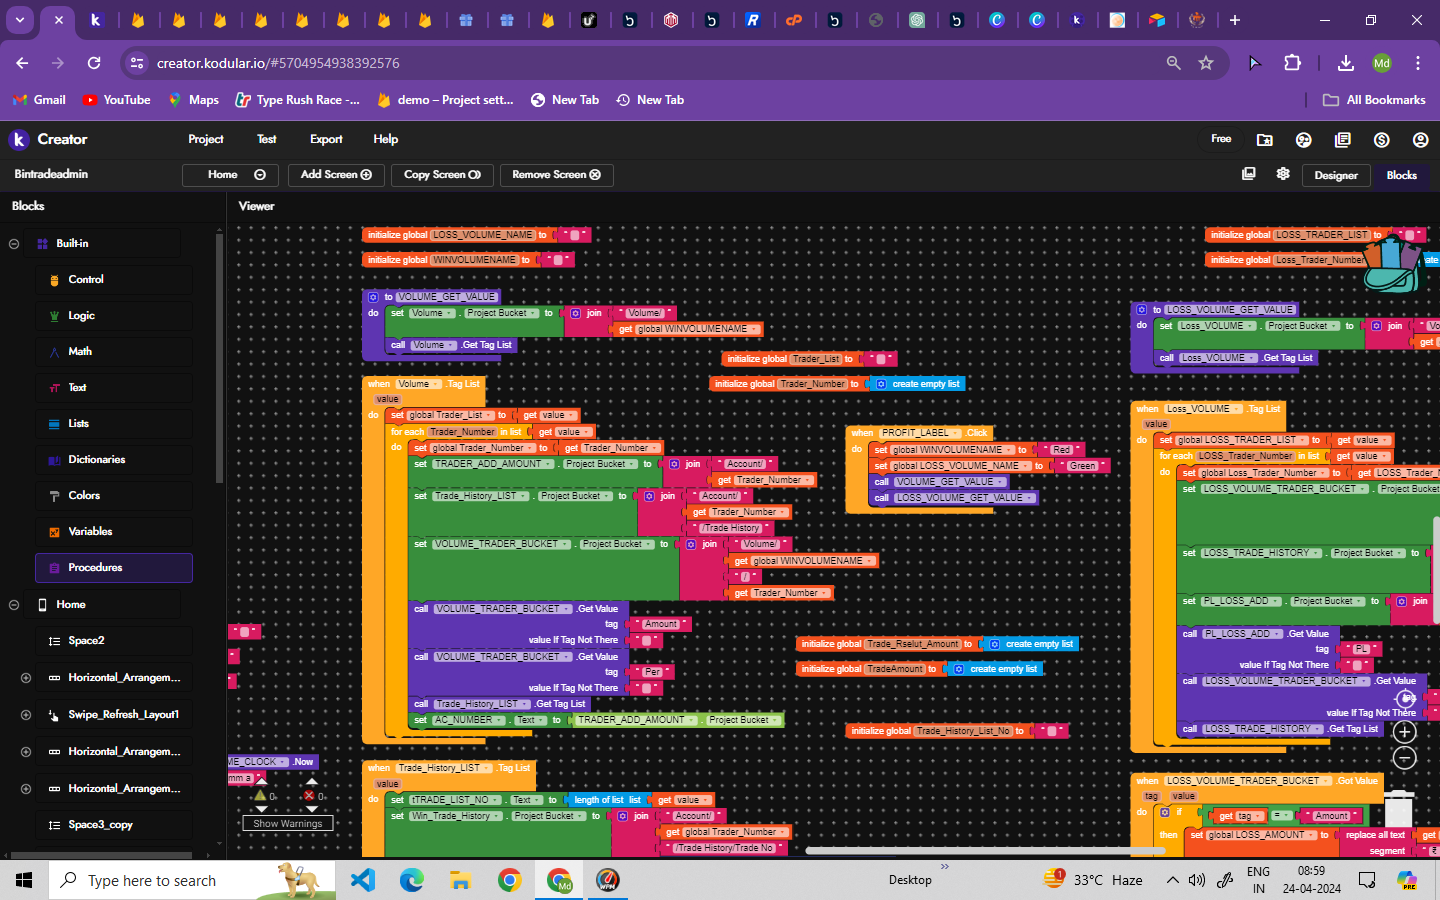This screenshot has height=900, width=1440.
Task: Open the Export menu
Action: 326,139
